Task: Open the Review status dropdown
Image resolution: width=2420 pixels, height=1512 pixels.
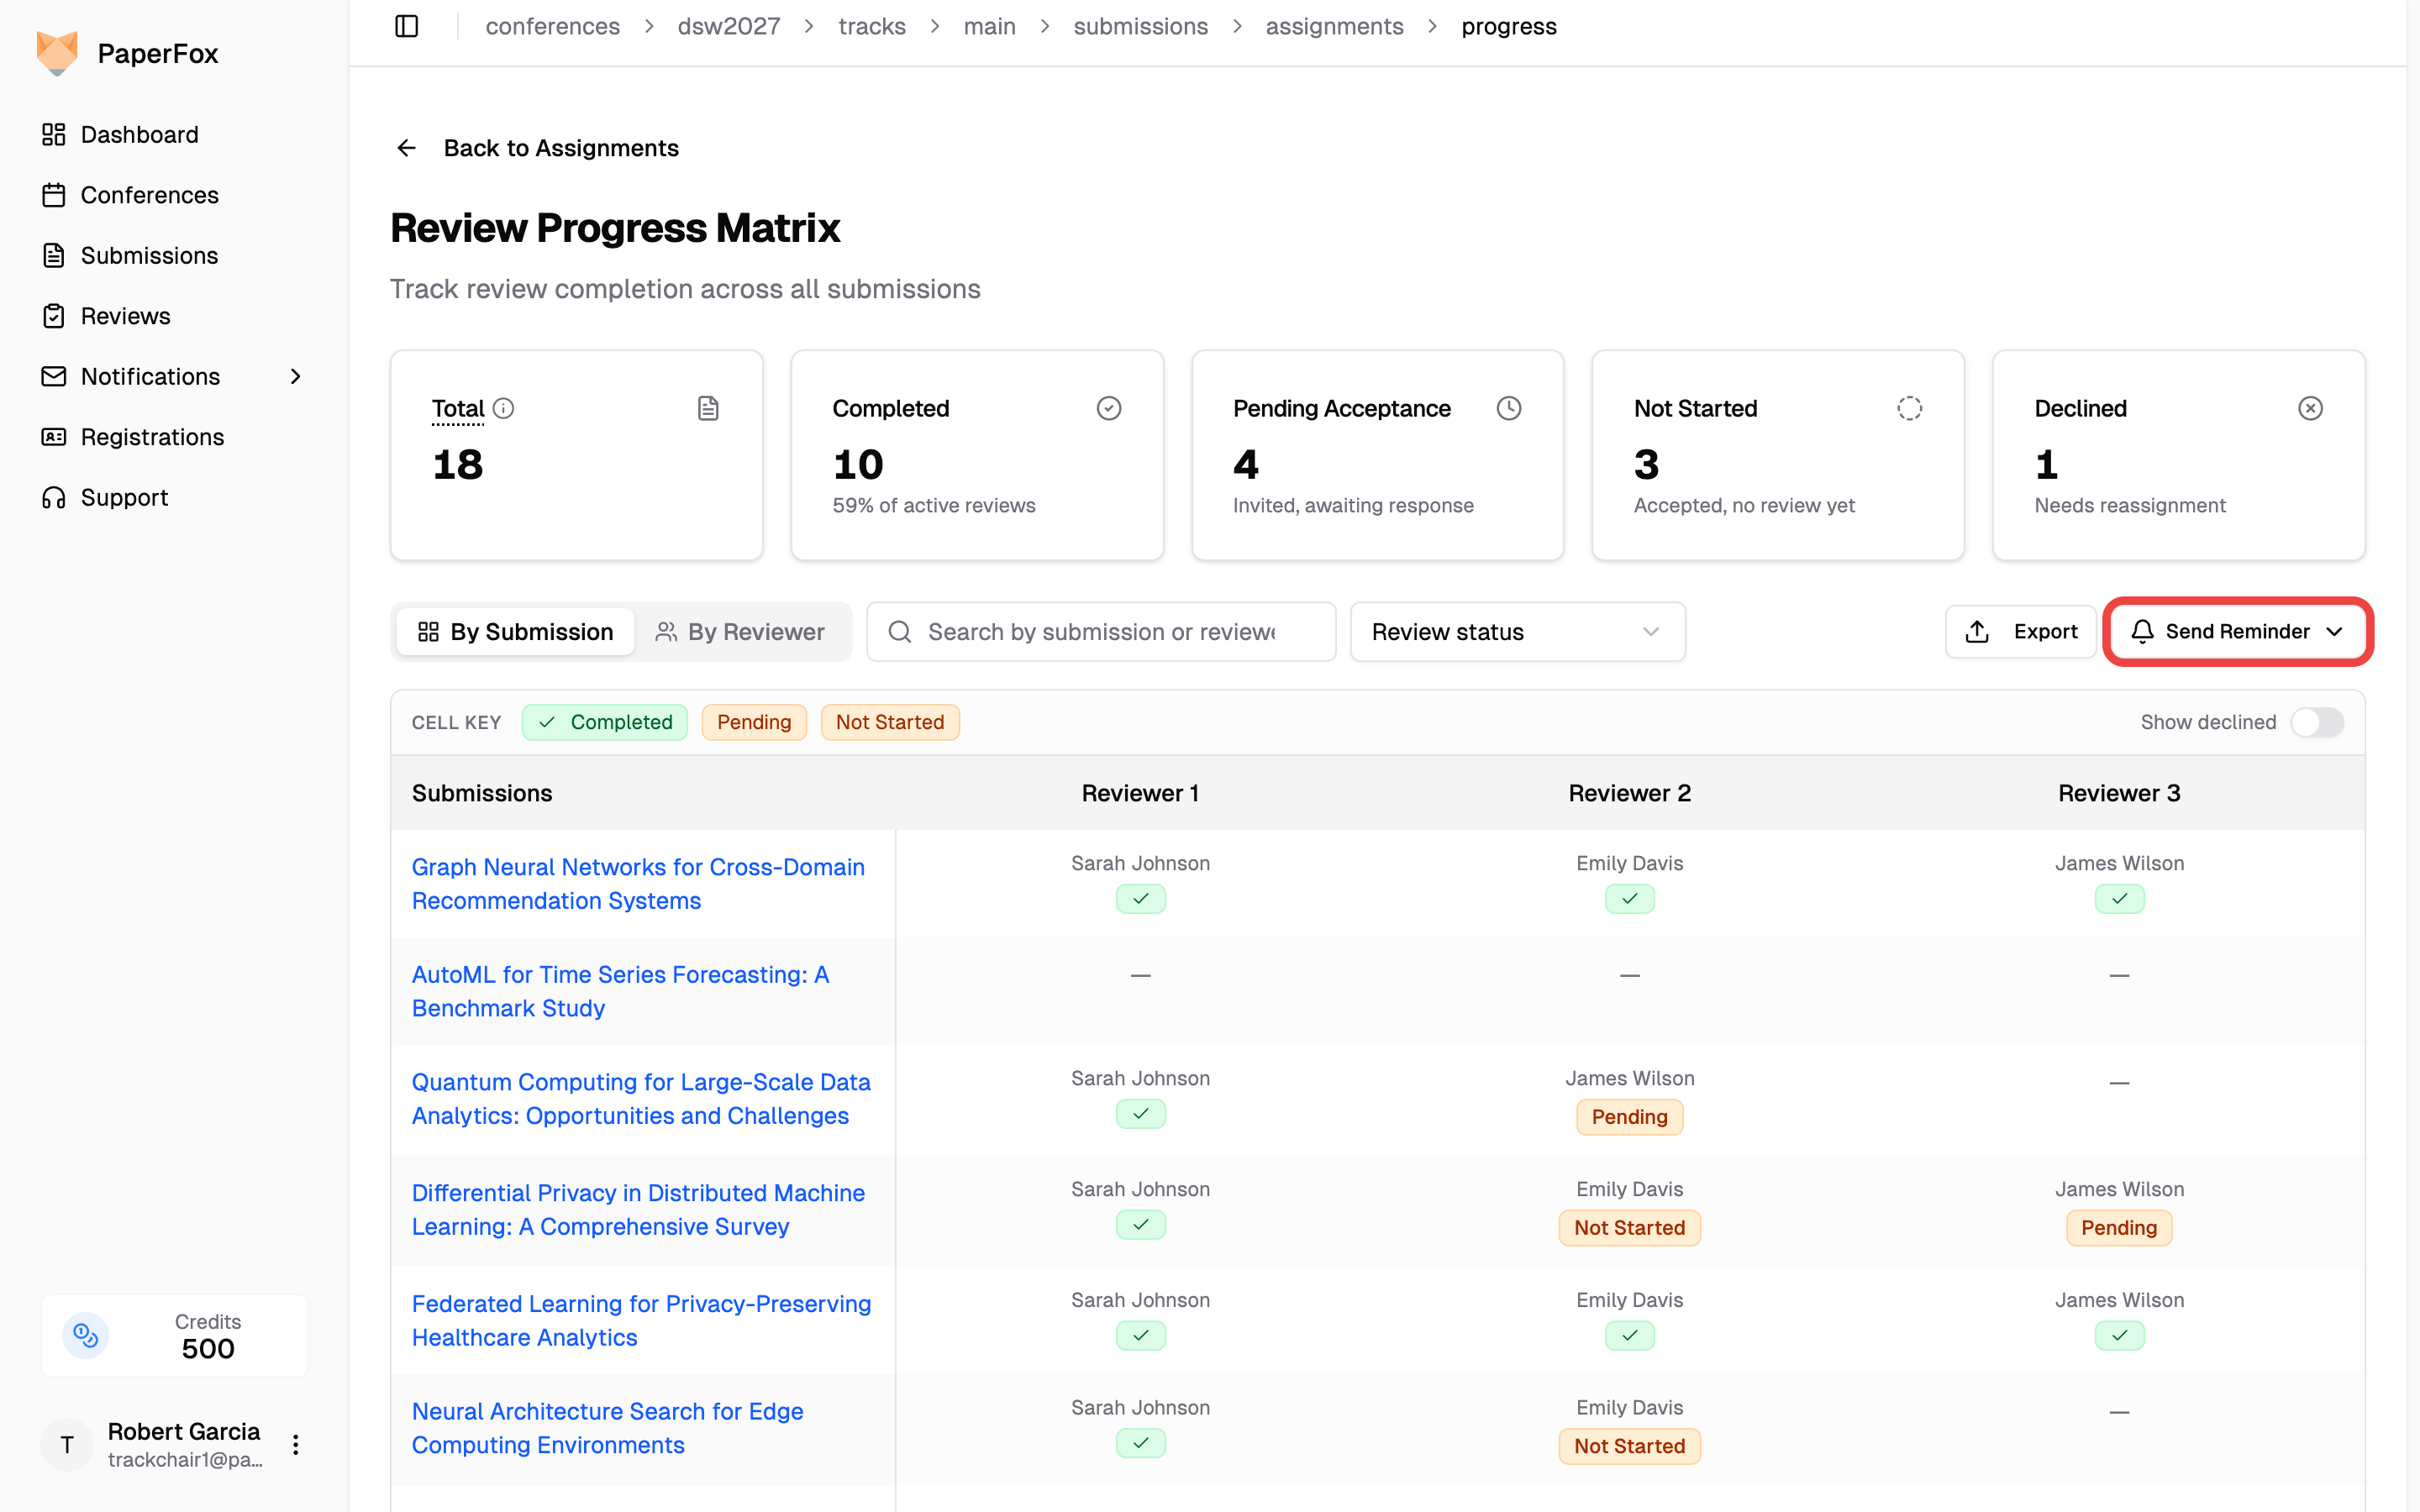Action: [1517, 631]
